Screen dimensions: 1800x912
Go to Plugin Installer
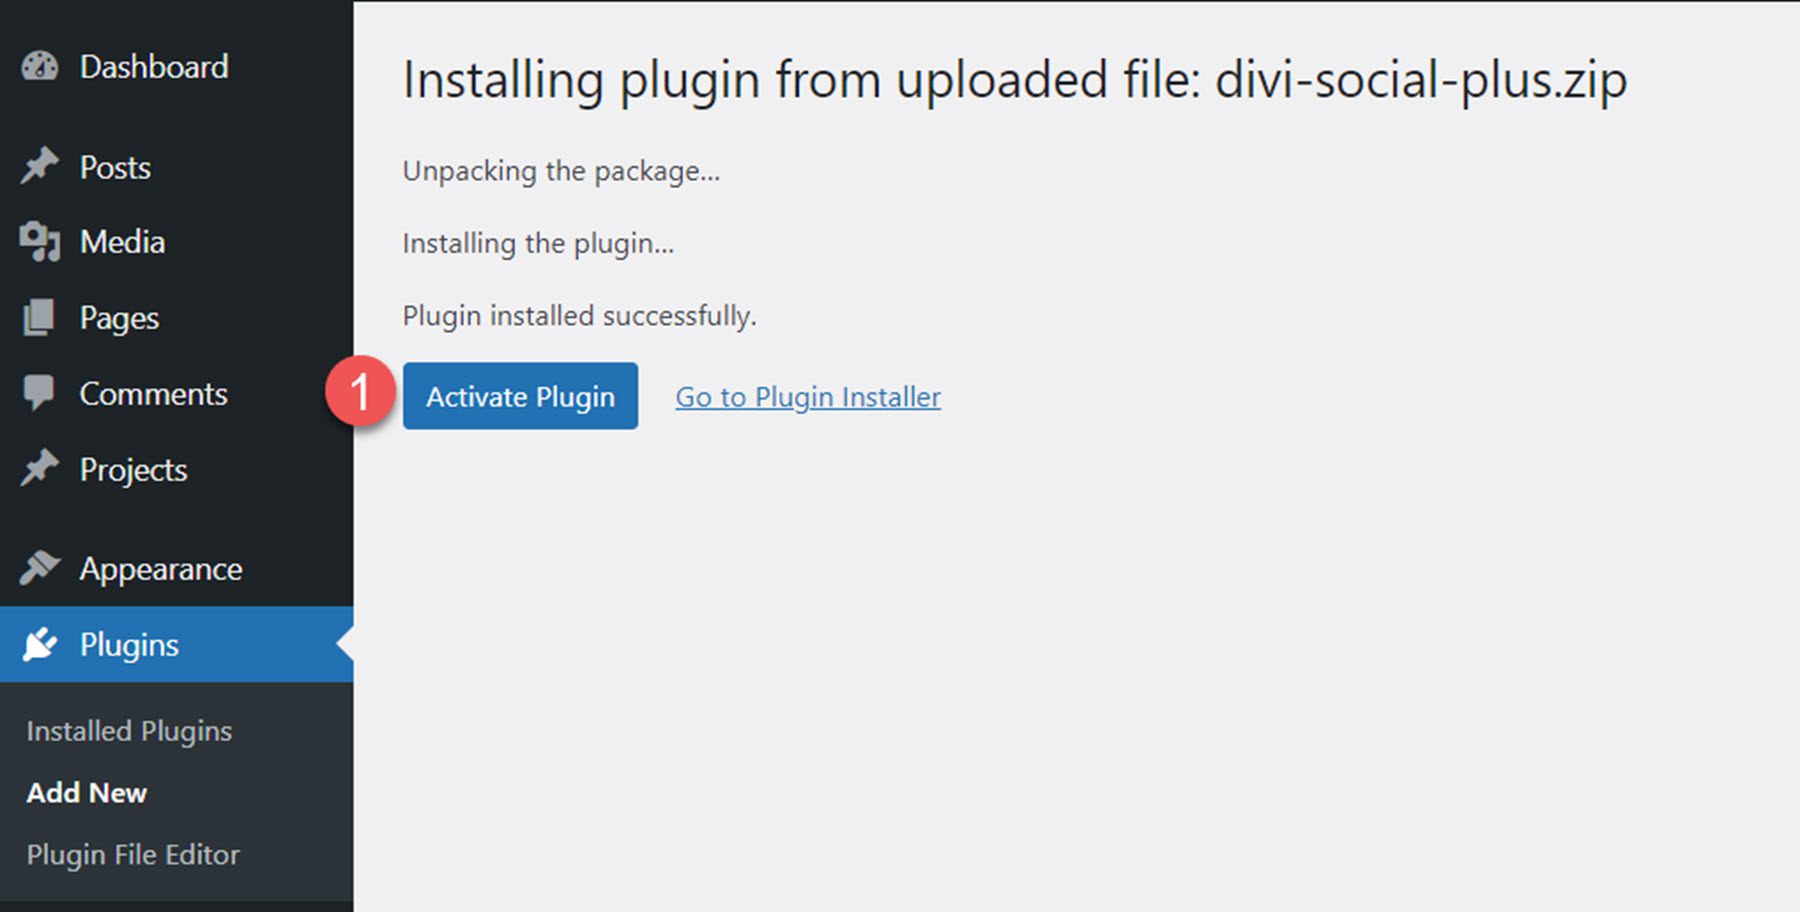click(807, 396)
